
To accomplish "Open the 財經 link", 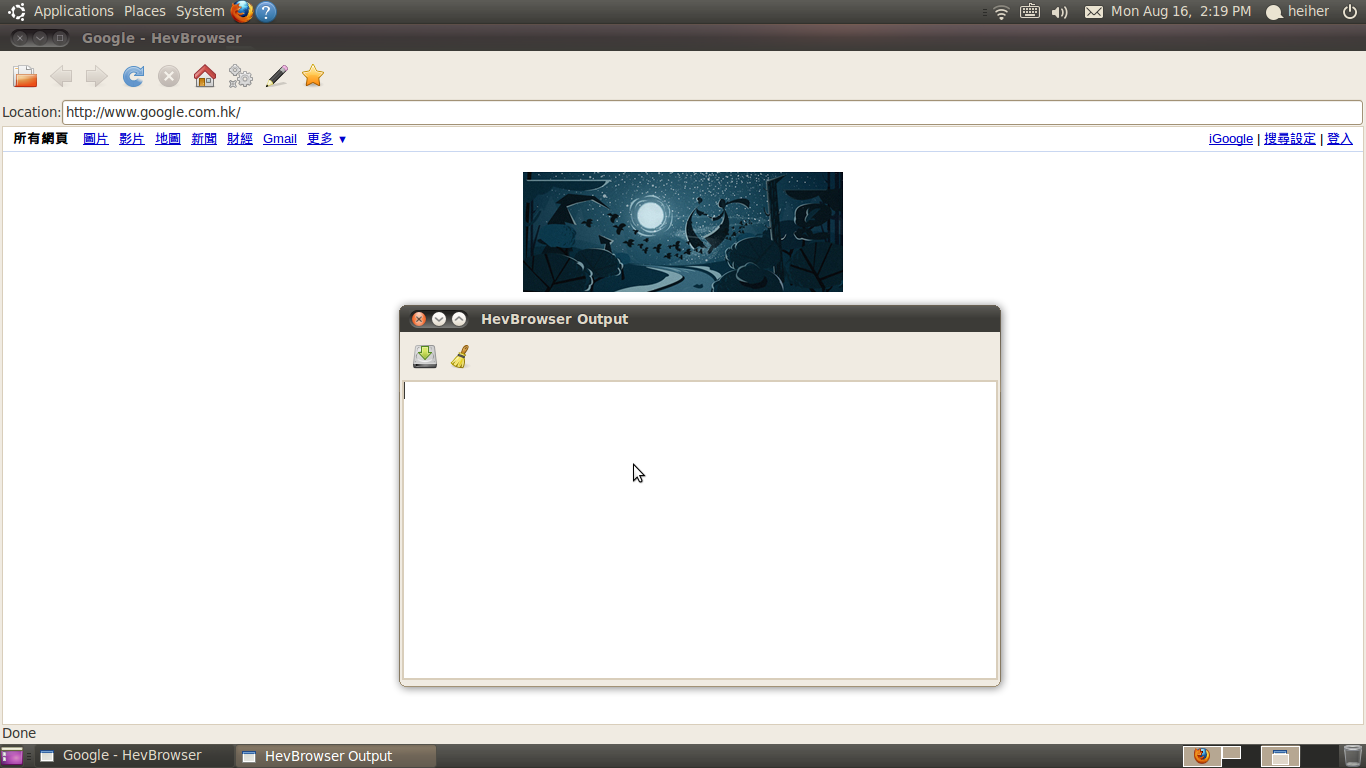I will point(240,139).
